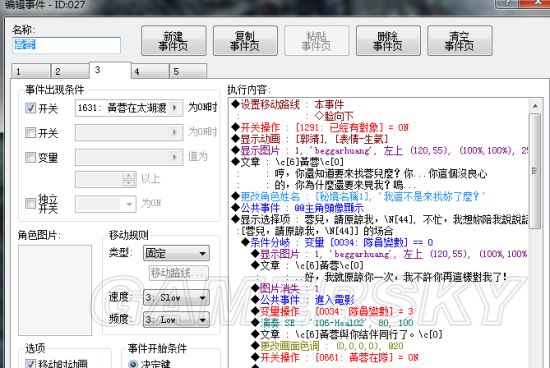
Task: Open the 速度 speed dropdown
Action: [176, 297]
